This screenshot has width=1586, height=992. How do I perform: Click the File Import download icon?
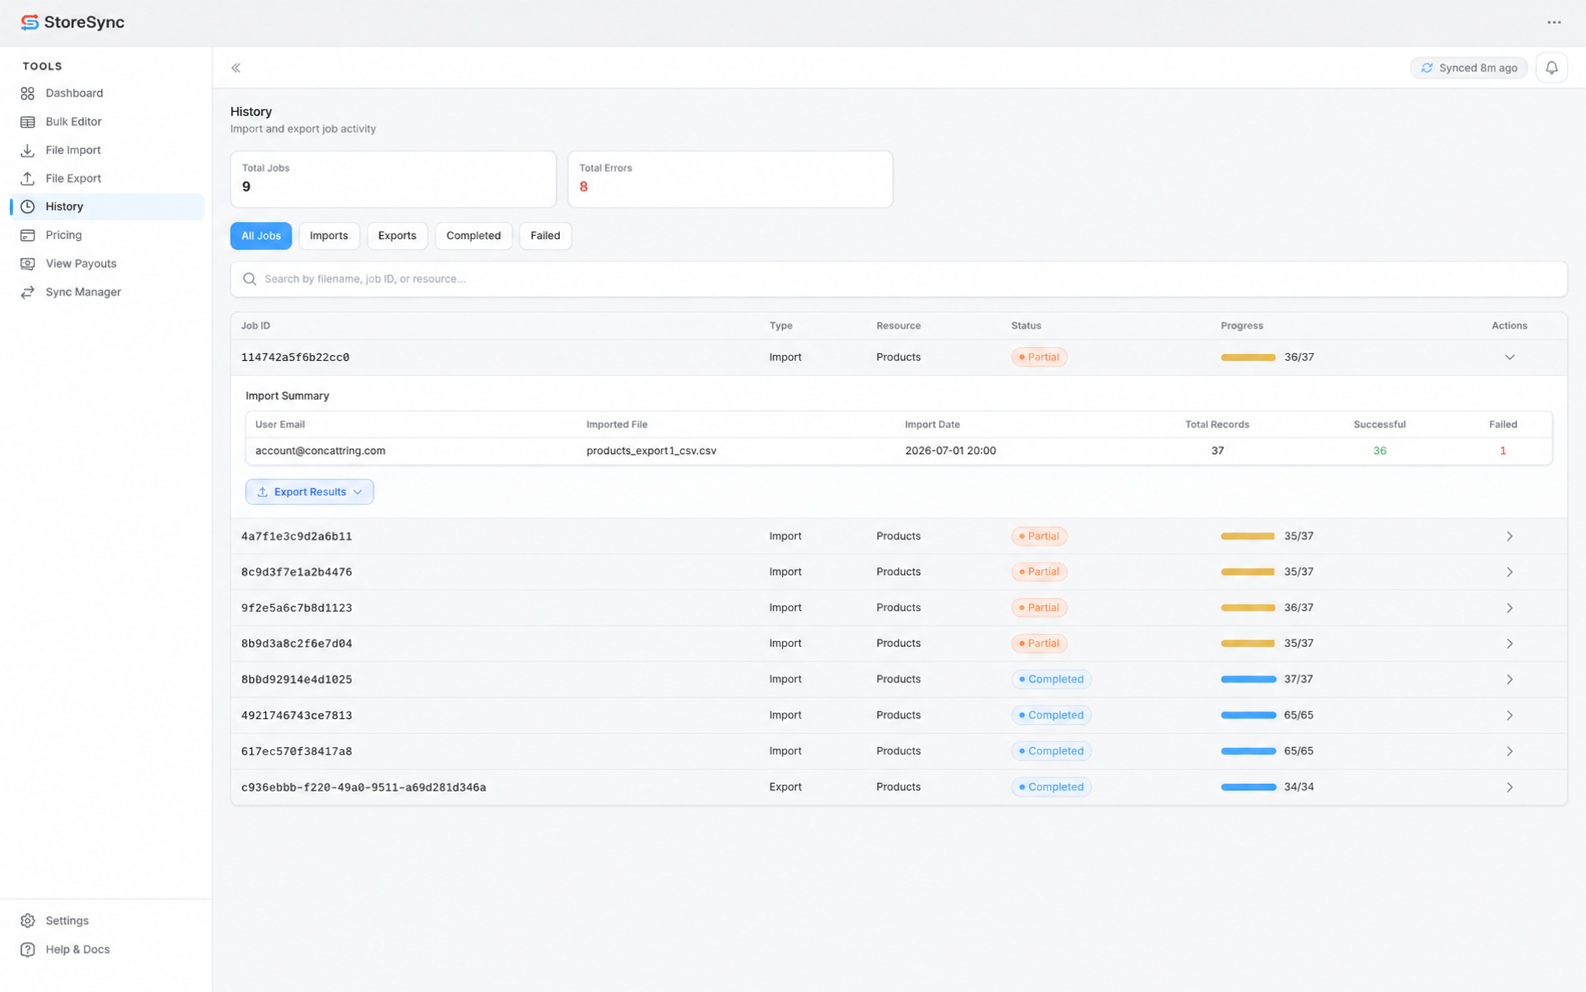28,150
